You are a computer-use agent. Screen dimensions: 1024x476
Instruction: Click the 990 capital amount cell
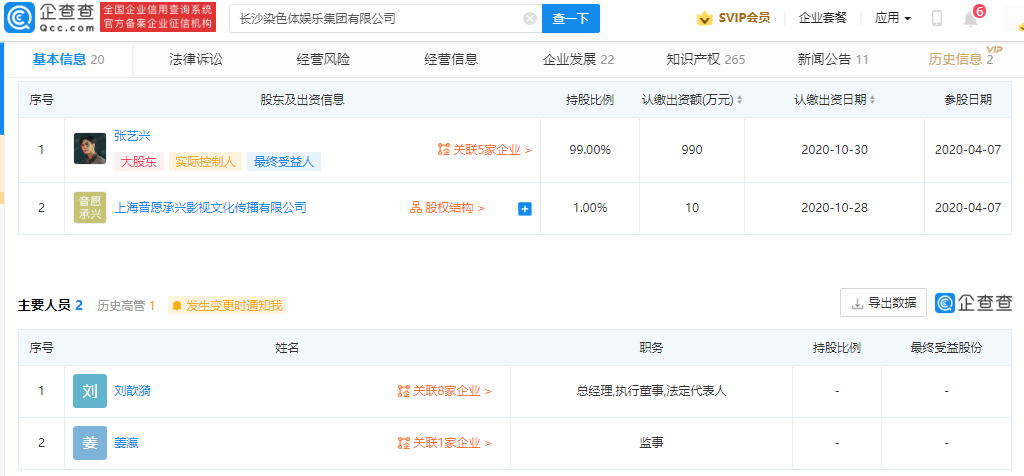692,150
